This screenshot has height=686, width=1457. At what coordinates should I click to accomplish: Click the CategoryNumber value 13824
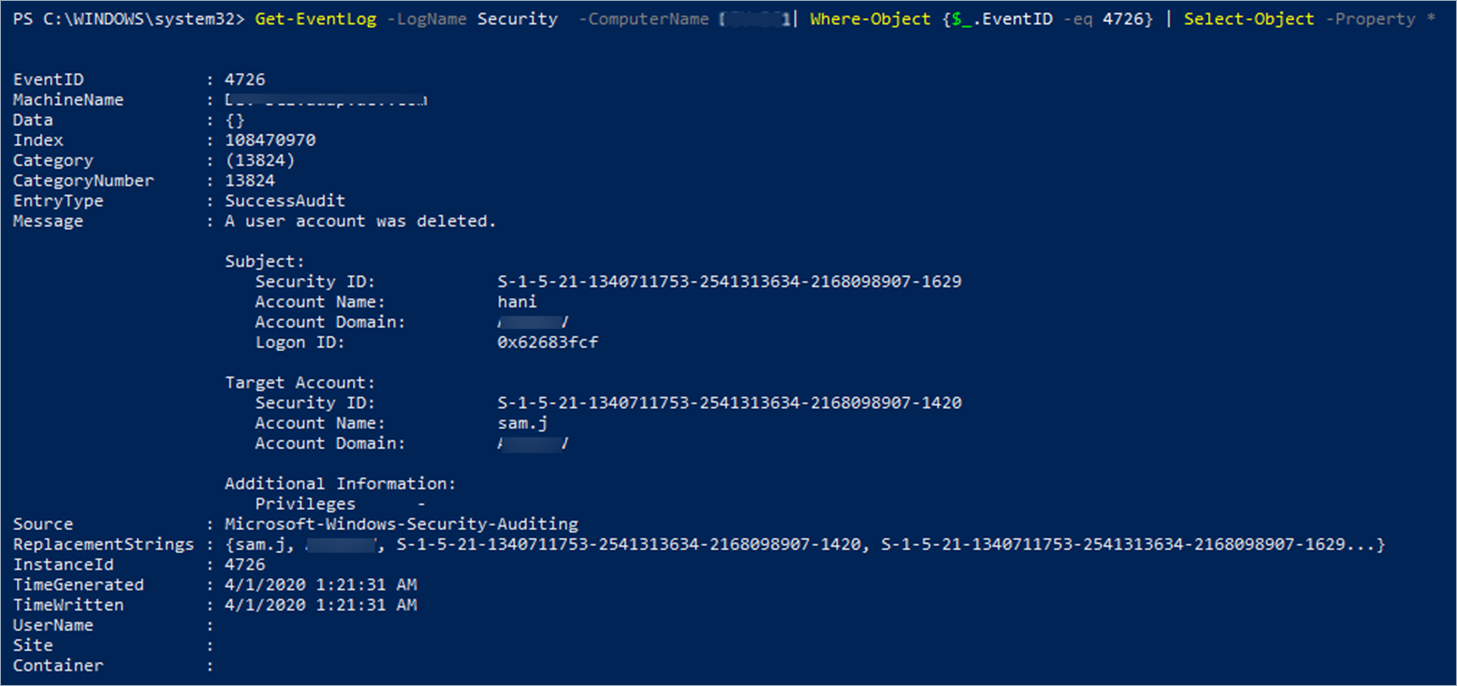click(250, 181)
